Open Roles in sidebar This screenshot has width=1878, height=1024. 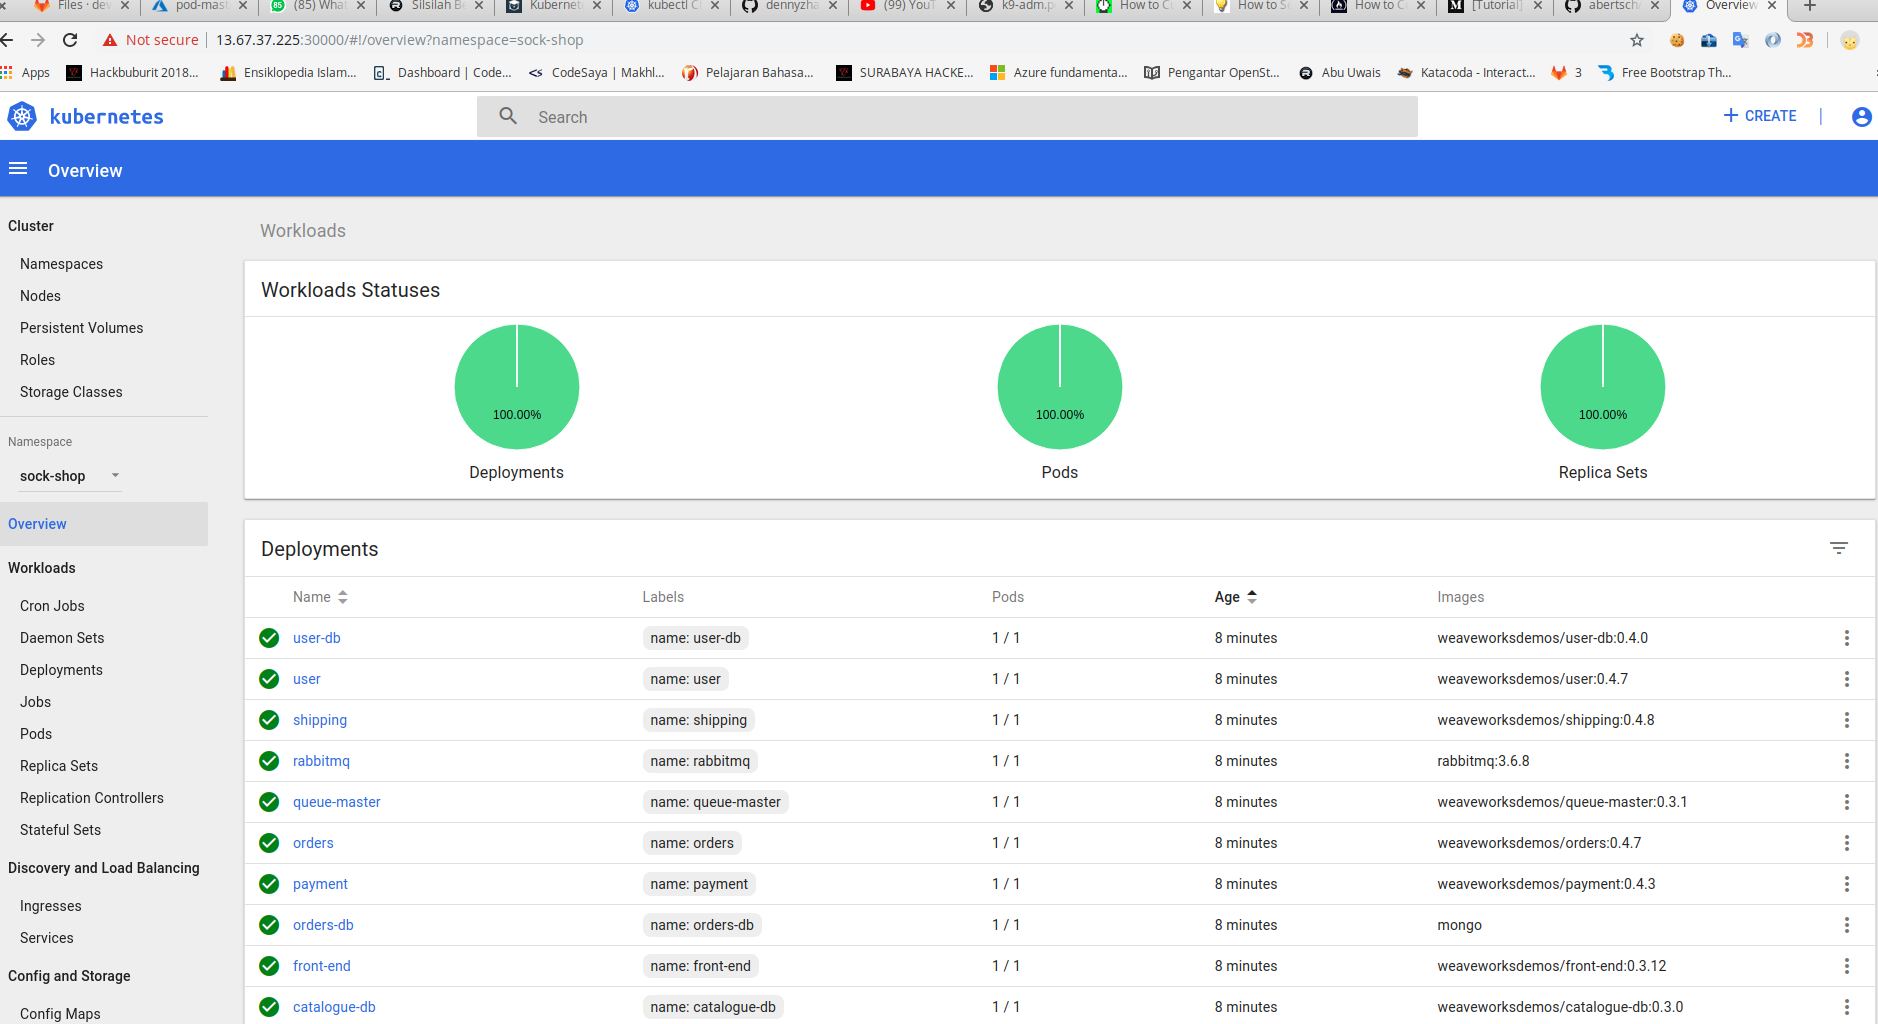(37, 360)
